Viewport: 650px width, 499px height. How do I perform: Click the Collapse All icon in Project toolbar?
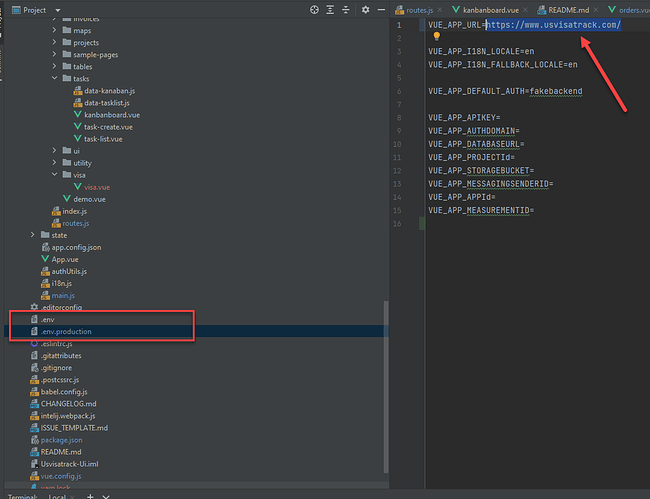[346, 10]
